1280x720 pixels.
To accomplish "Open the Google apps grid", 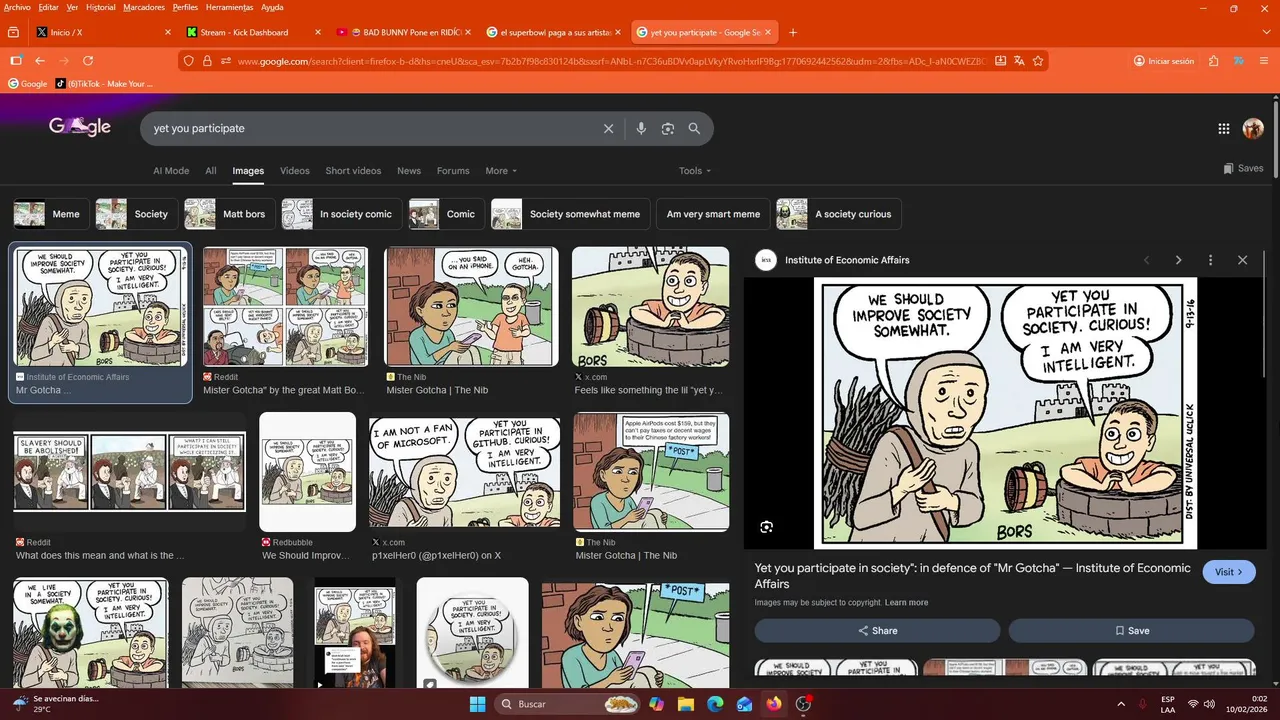I will click(1224, 128).
